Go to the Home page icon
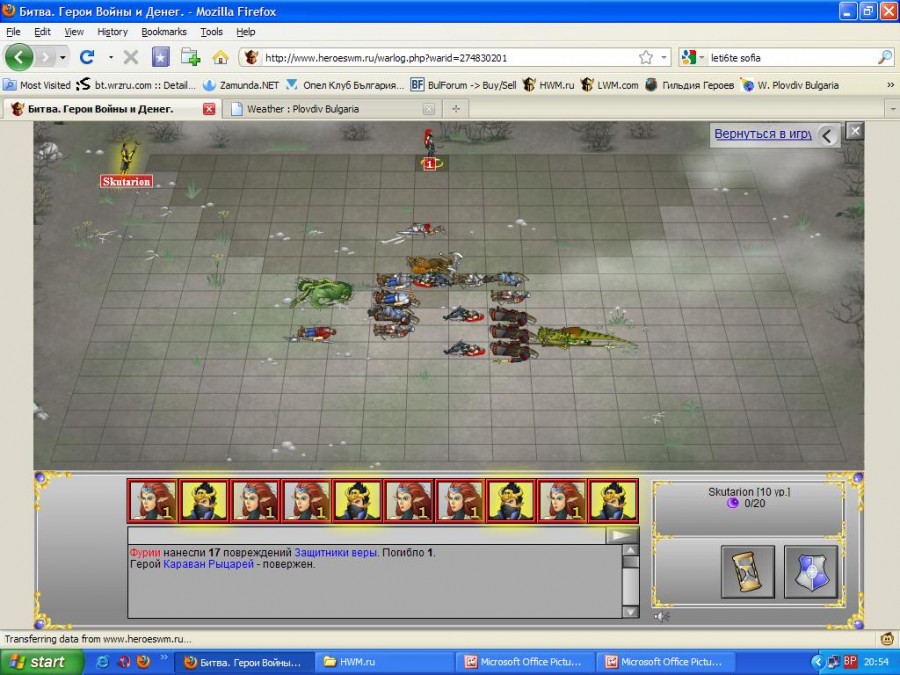The image size is (900, 675). (x=220, y=57)
